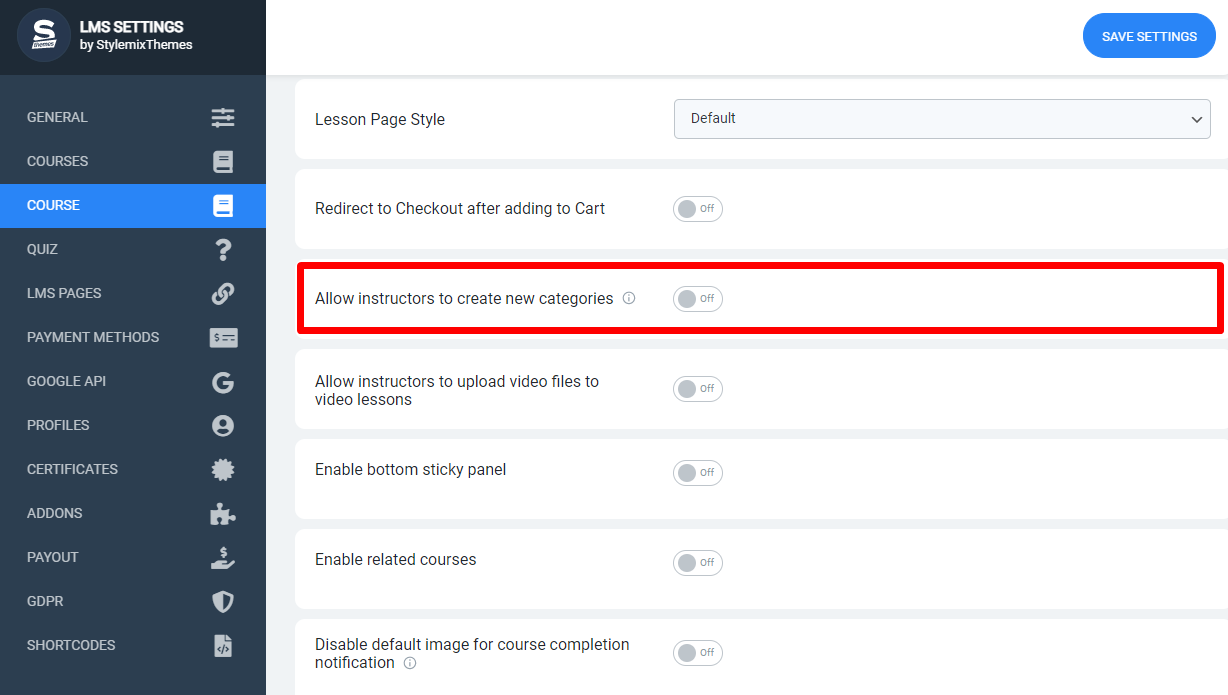This screenshot has height=695, width=1228.
Task: Turn on Enable related courses switch
Action: [698, 563]
